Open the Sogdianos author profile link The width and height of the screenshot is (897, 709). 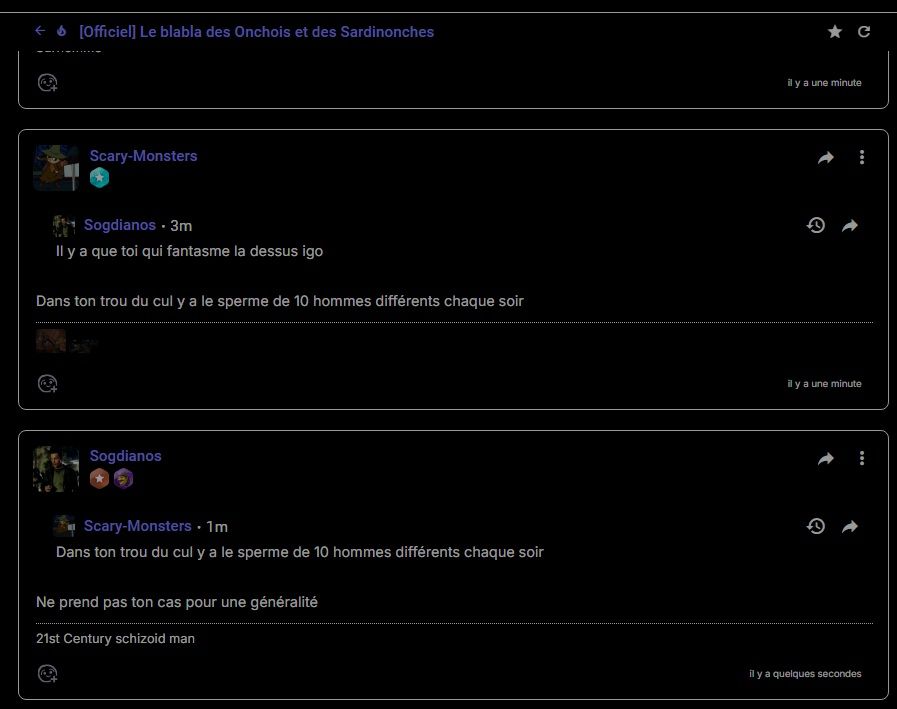125,456
